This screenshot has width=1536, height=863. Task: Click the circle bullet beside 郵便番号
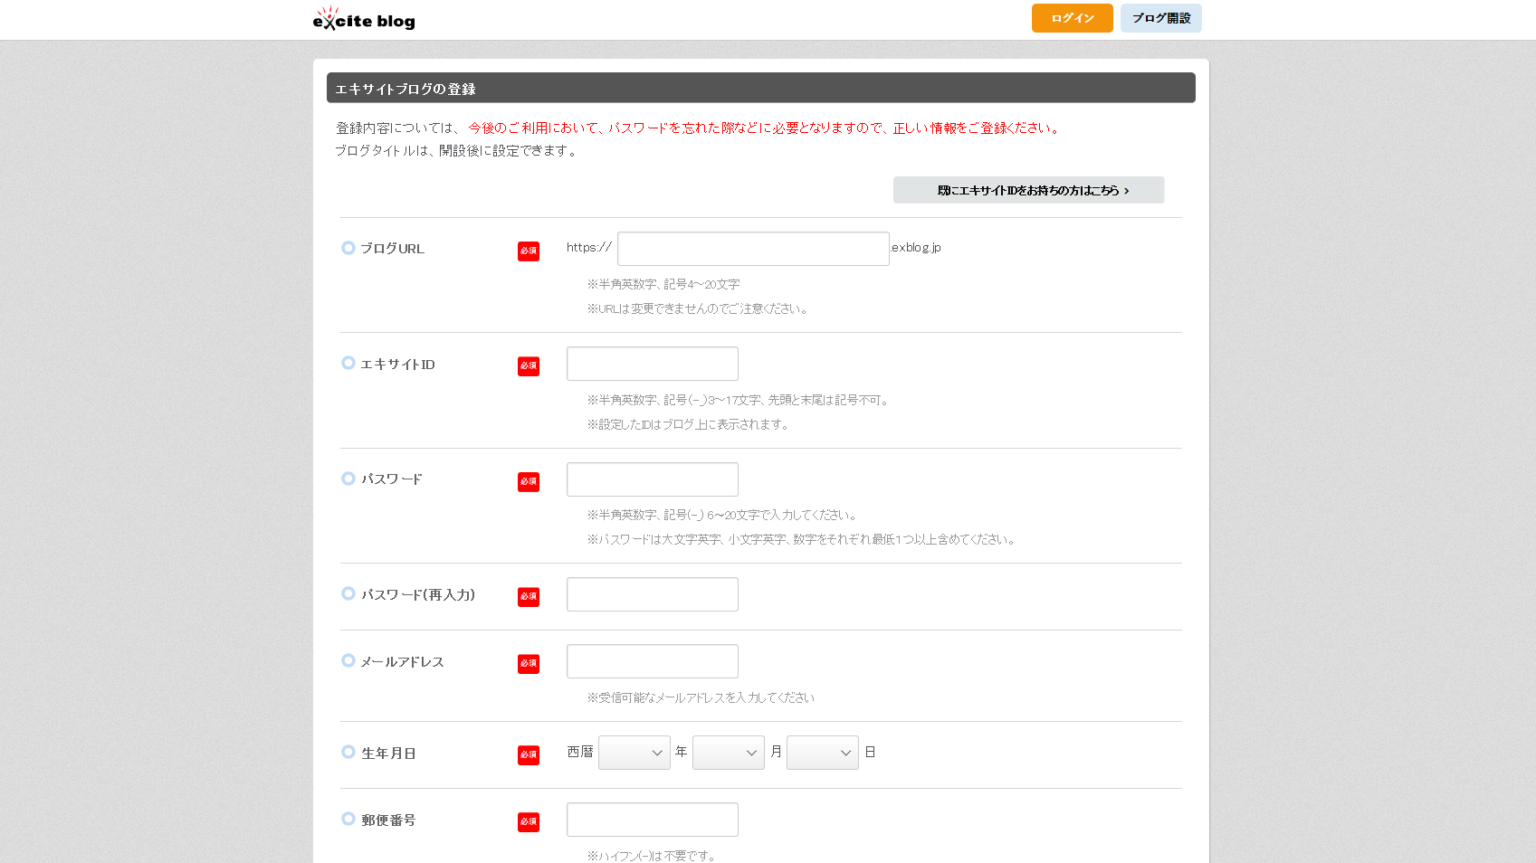click(x=348, y=819)
